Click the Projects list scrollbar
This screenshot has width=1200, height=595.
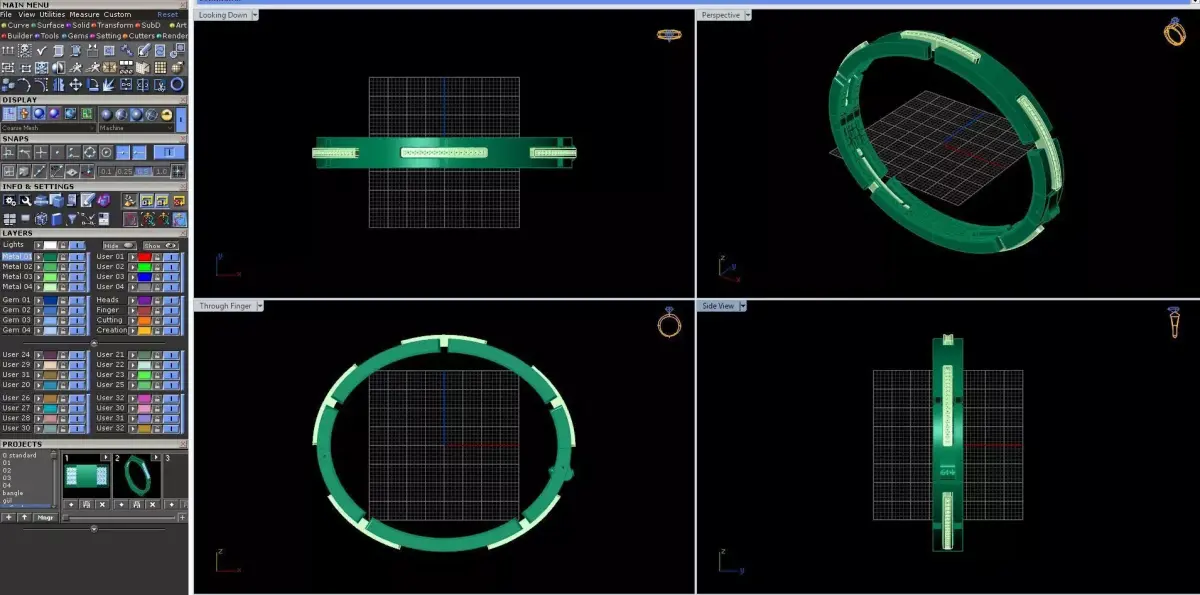tap(54, 478)
